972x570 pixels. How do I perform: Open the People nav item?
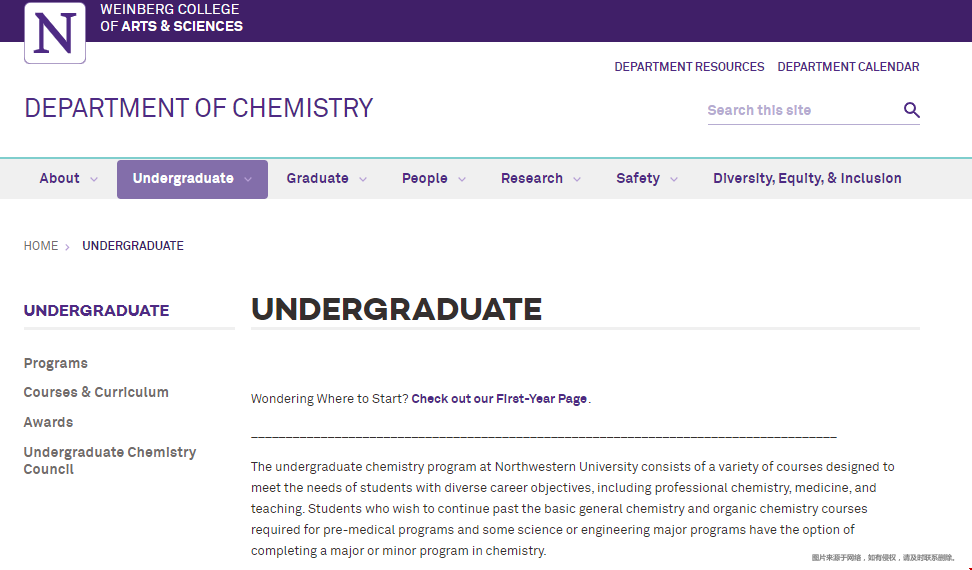coord(425,178)
